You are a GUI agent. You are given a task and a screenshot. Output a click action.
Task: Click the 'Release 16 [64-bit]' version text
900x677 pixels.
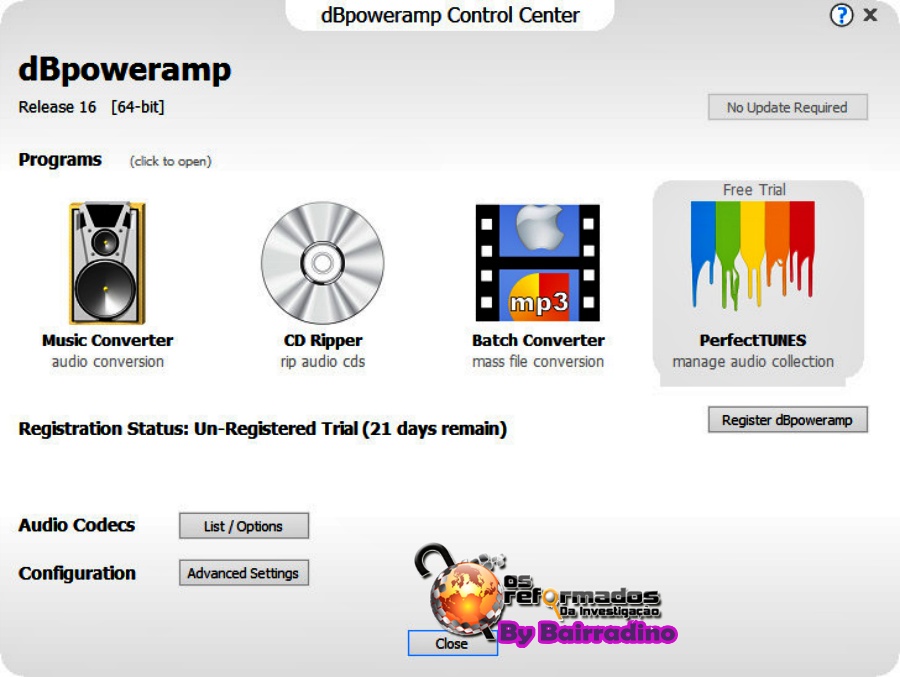point(91,107)
